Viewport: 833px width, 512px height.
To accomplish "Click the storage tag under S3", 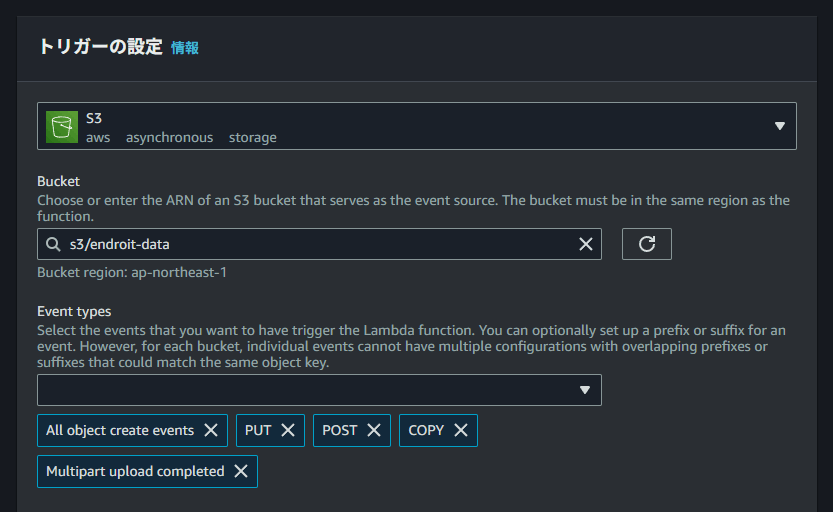I will click(x=252, y=138).
